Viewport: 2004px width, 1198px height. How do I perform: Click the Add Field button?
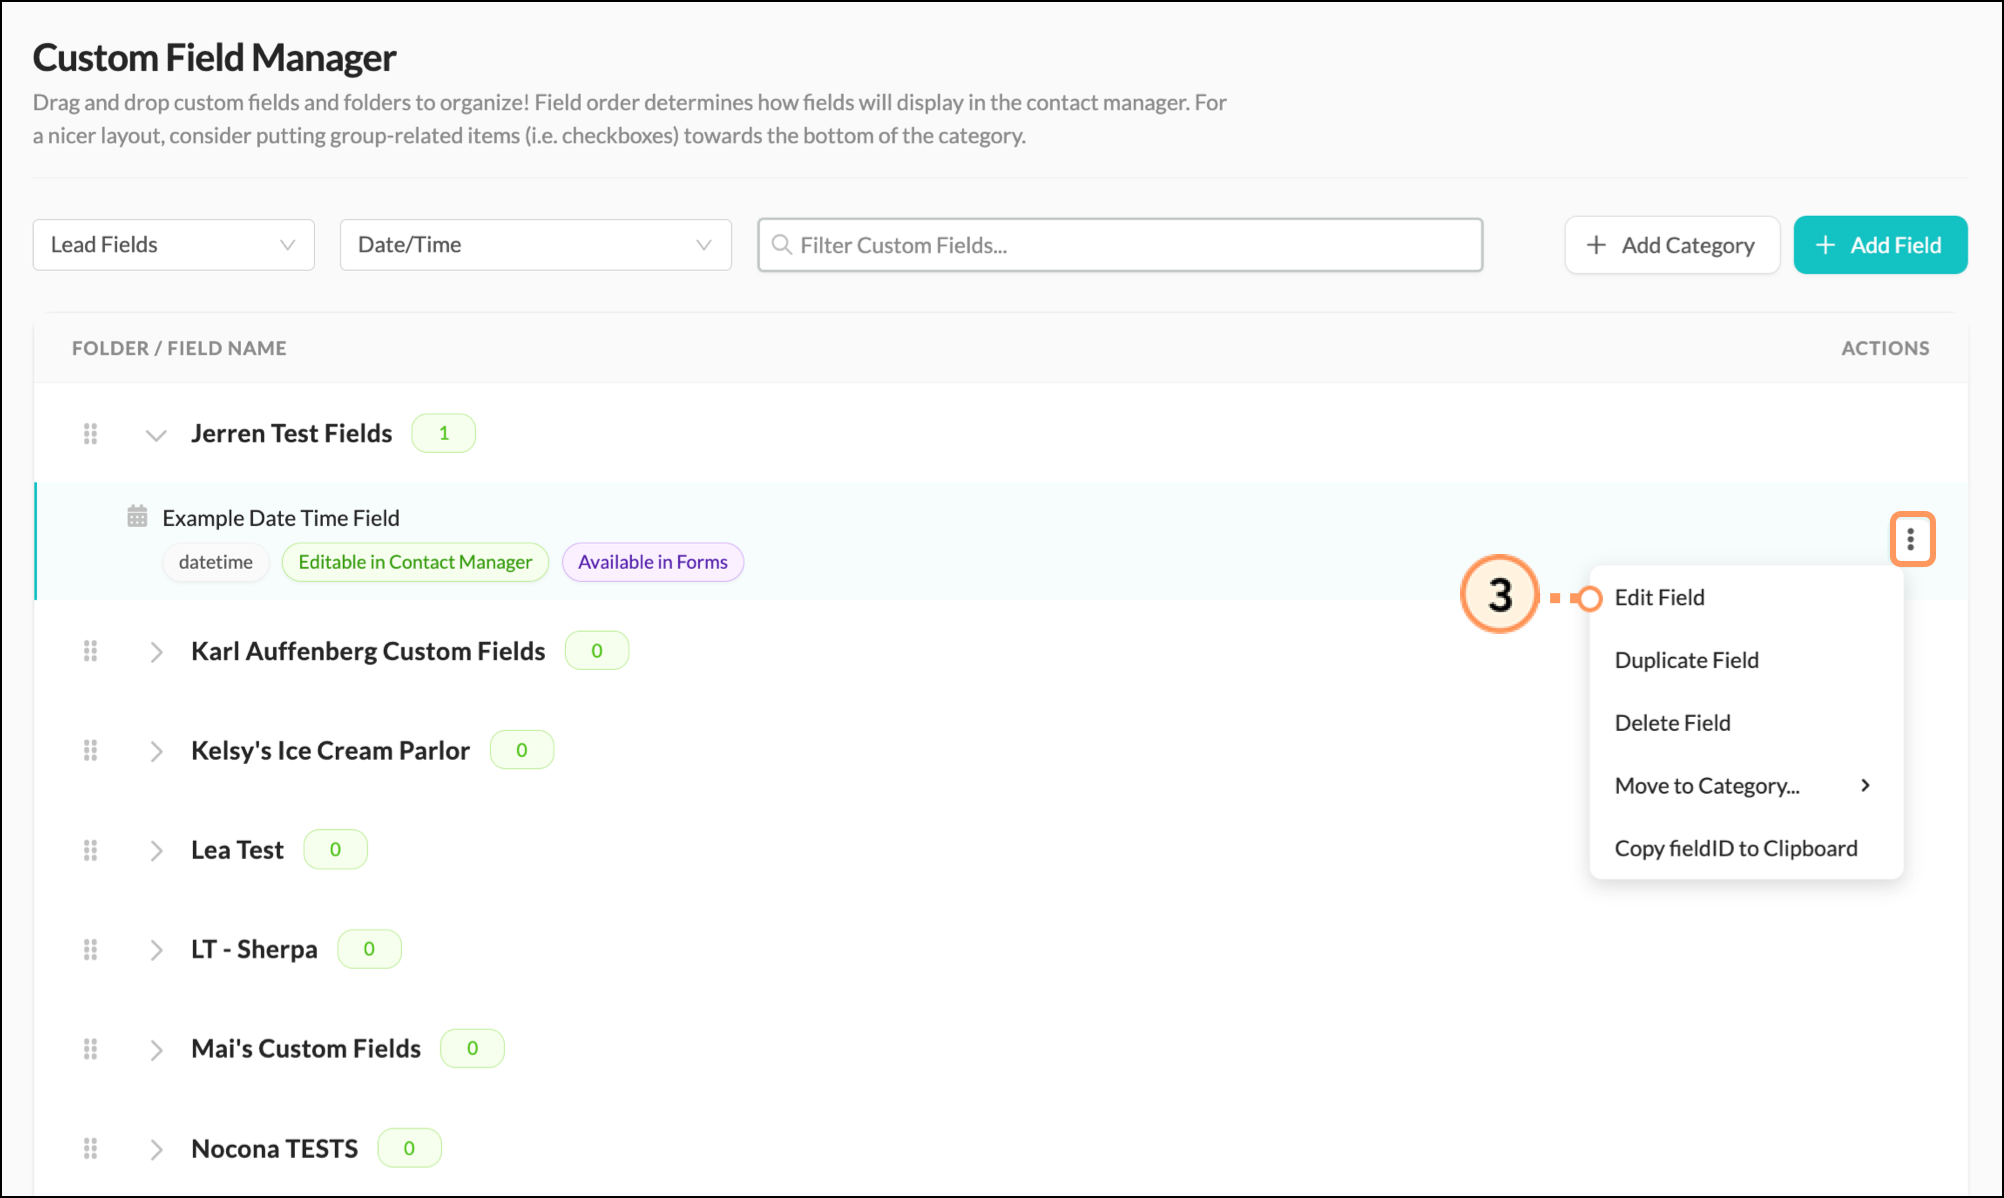click(x=1880, y=245)
